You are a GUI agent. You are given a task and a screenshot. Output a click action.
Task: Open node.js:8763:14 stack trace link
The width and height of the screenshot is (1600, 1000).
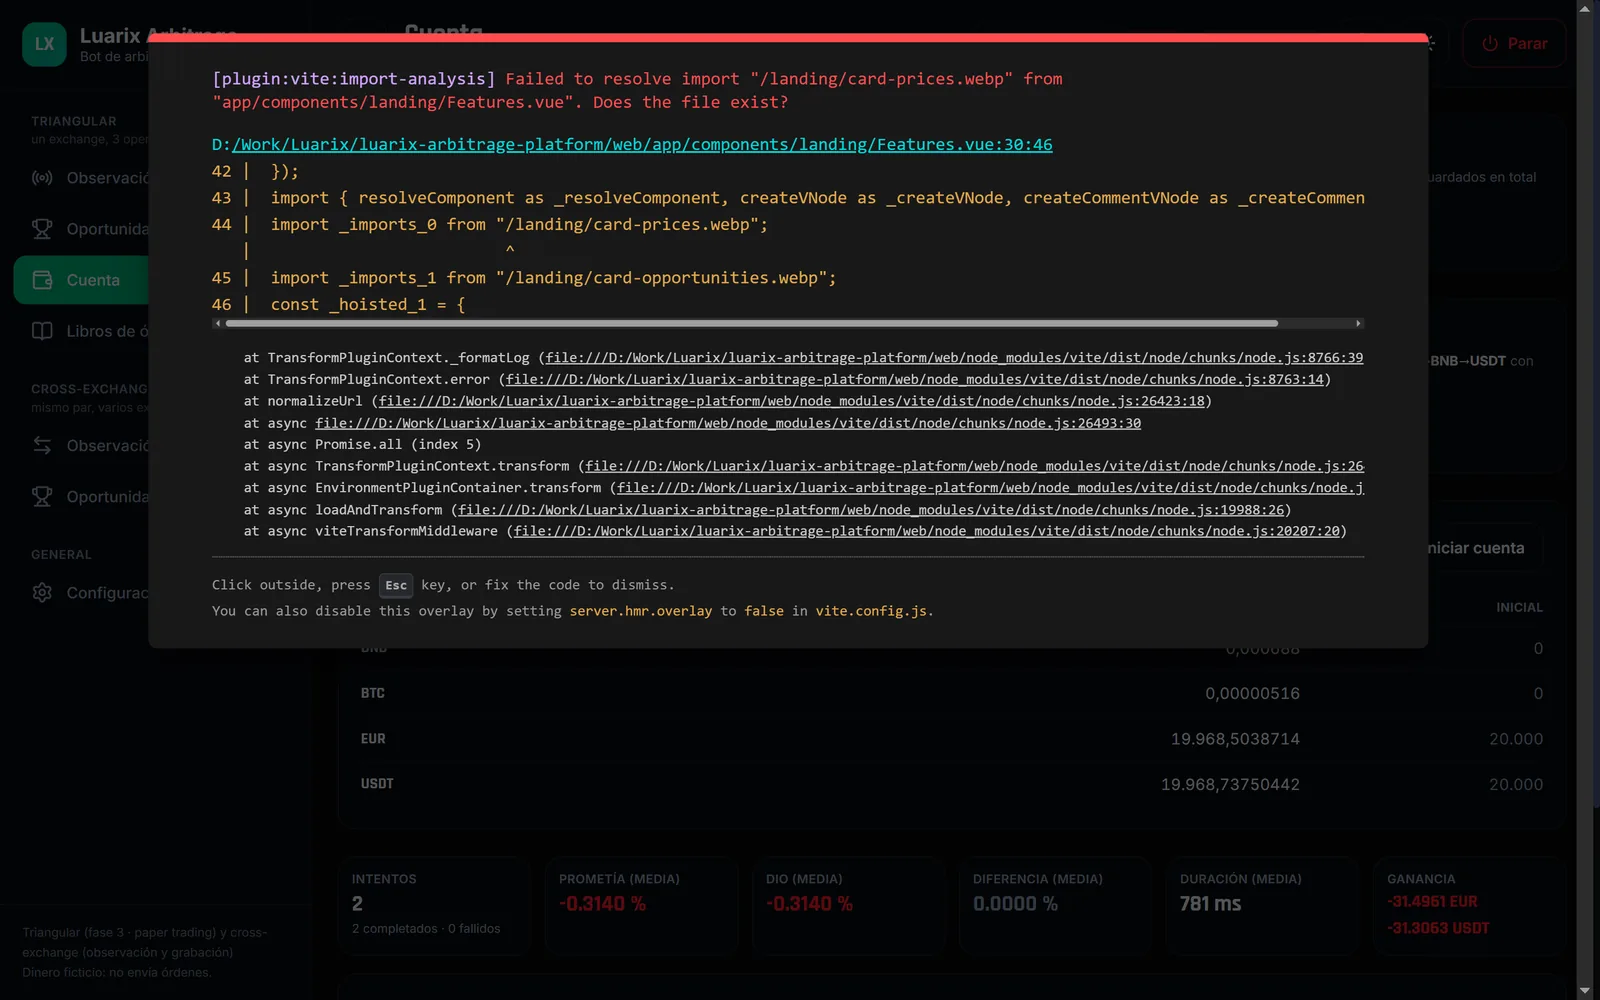pyautogui.click(x=914, y=379)
